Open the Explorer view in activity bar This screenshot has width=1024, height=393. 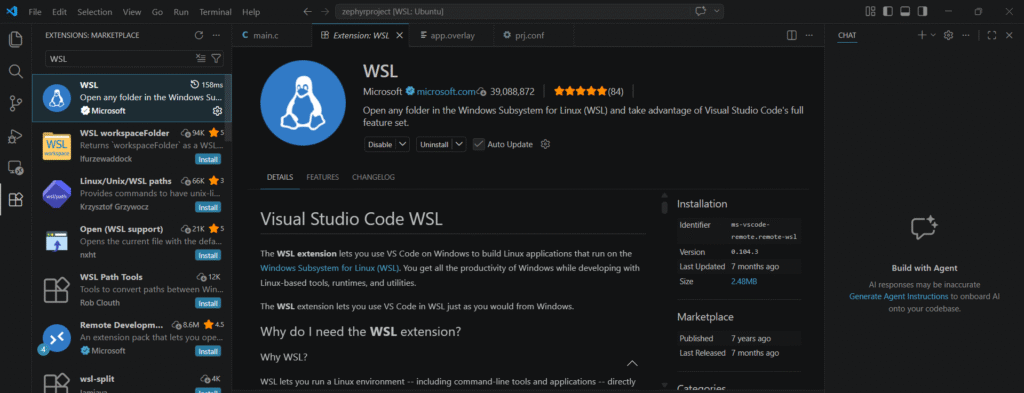tap(16, 39)
